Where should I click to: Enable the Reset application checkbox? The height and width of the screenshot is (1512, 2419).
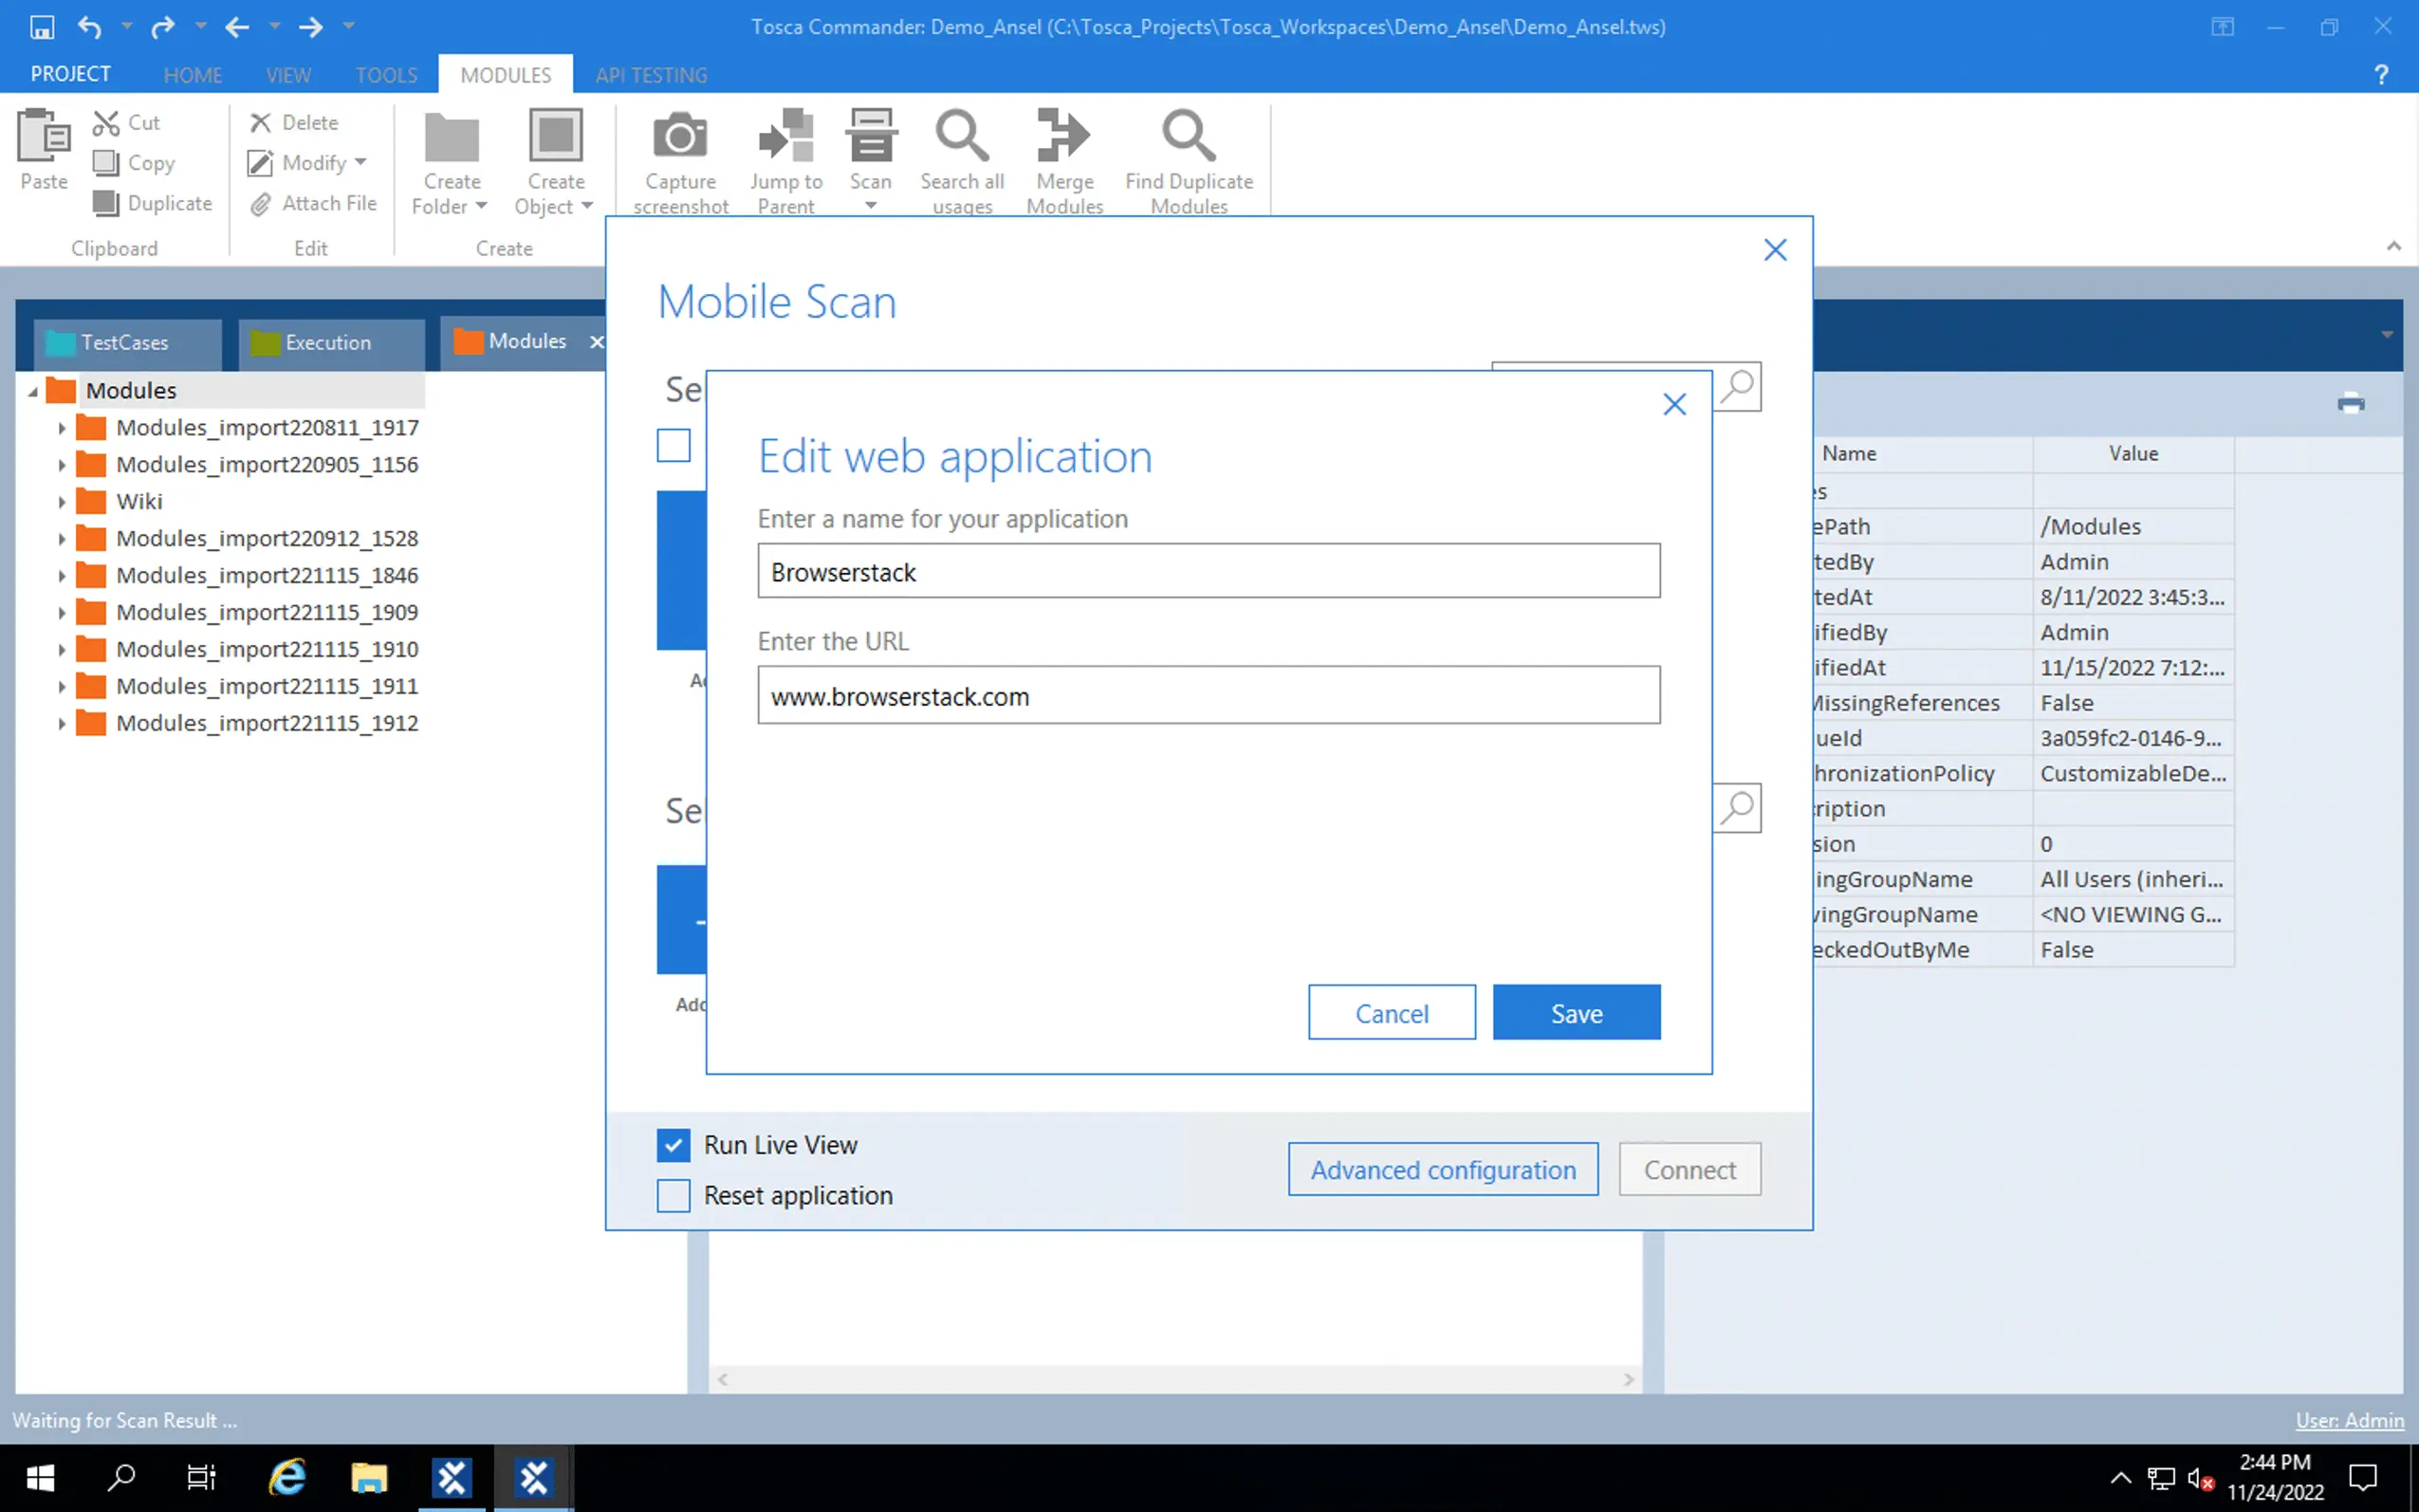[673, 1196]
